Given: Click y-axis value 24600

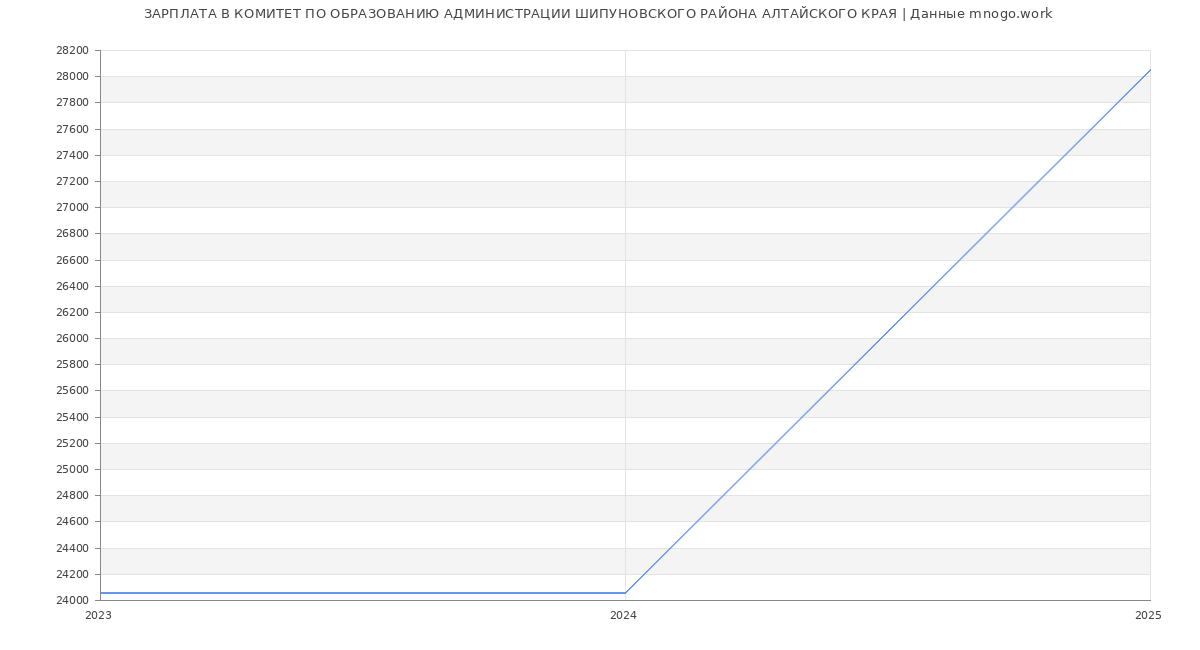Looking at the screenshot, I should 72,521.
